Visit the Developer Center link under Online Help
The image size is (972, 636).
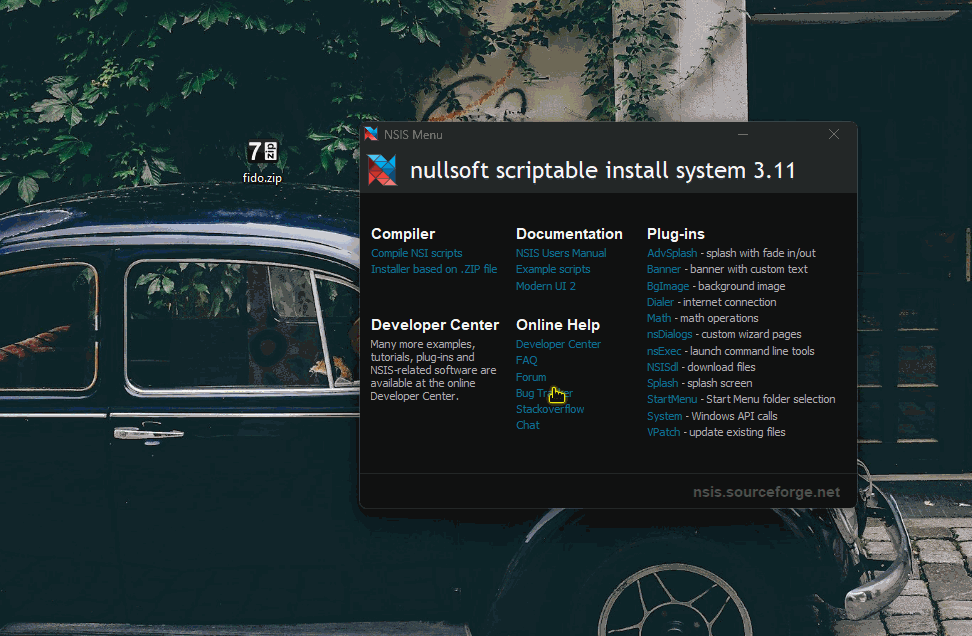(558, 344)
